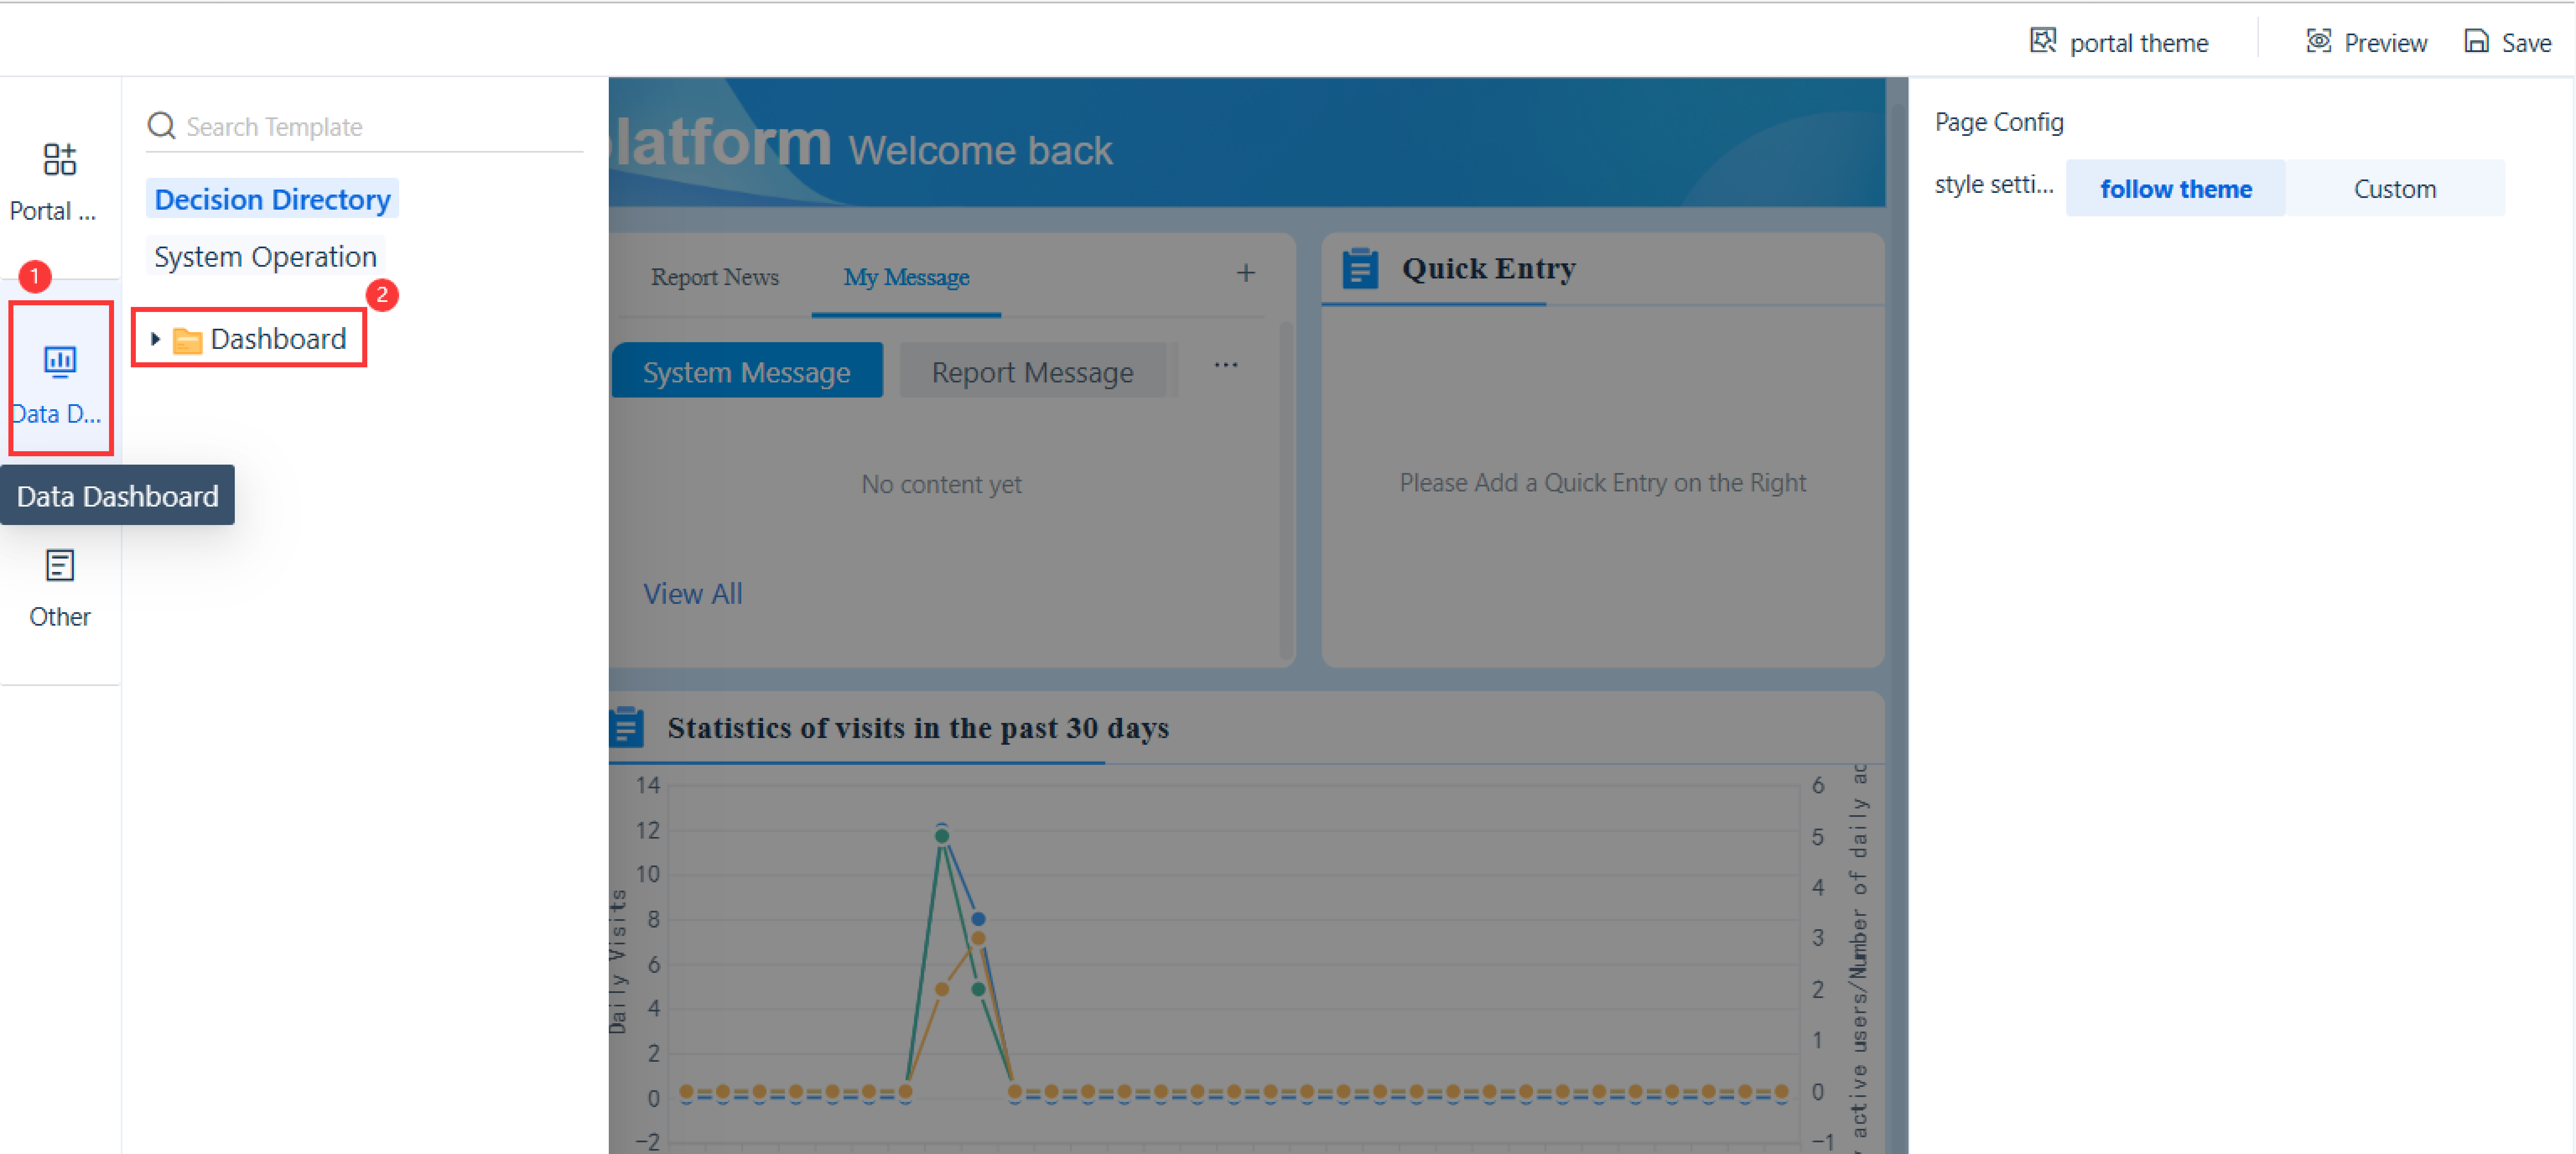Click the View All link
The width and height of the screenshot is (2576, 1154).
click(x=693, y=593)
